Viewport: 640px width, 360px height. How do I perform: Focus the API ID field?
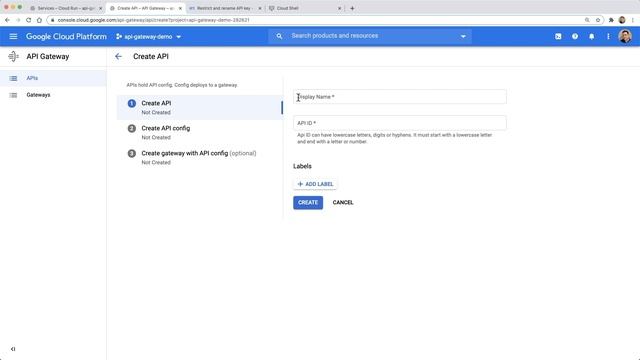[400, 123]
